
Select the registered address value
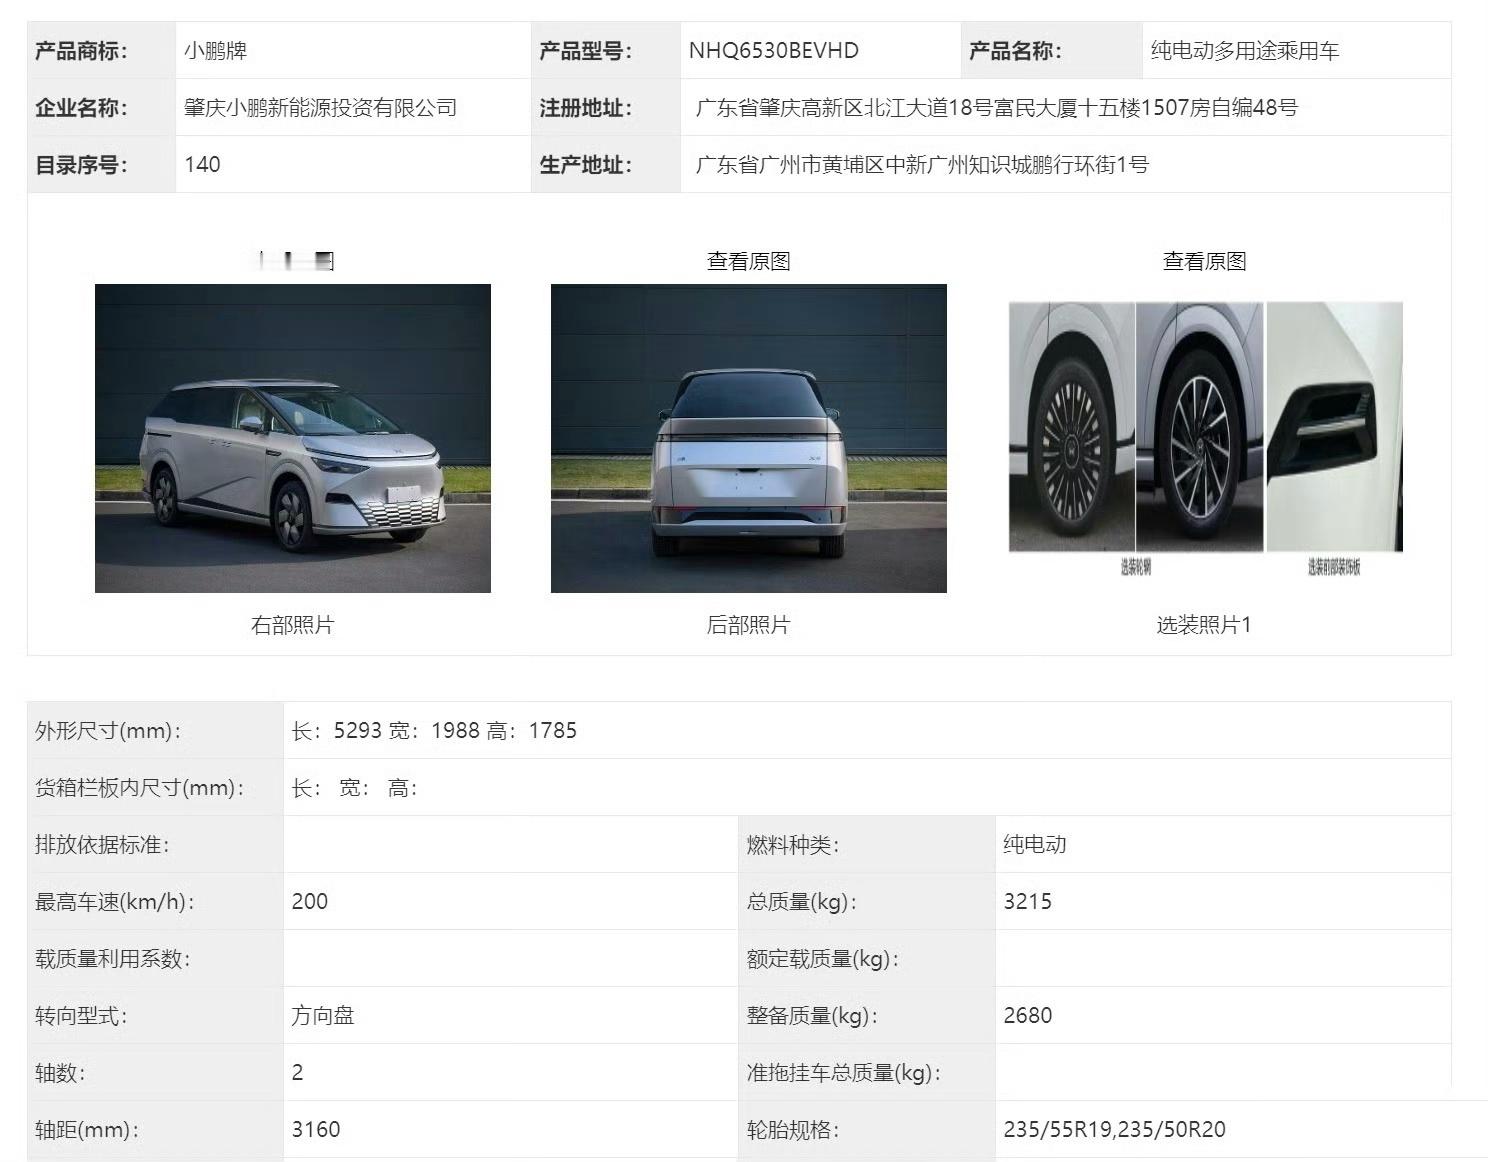(x=997, y=107)
